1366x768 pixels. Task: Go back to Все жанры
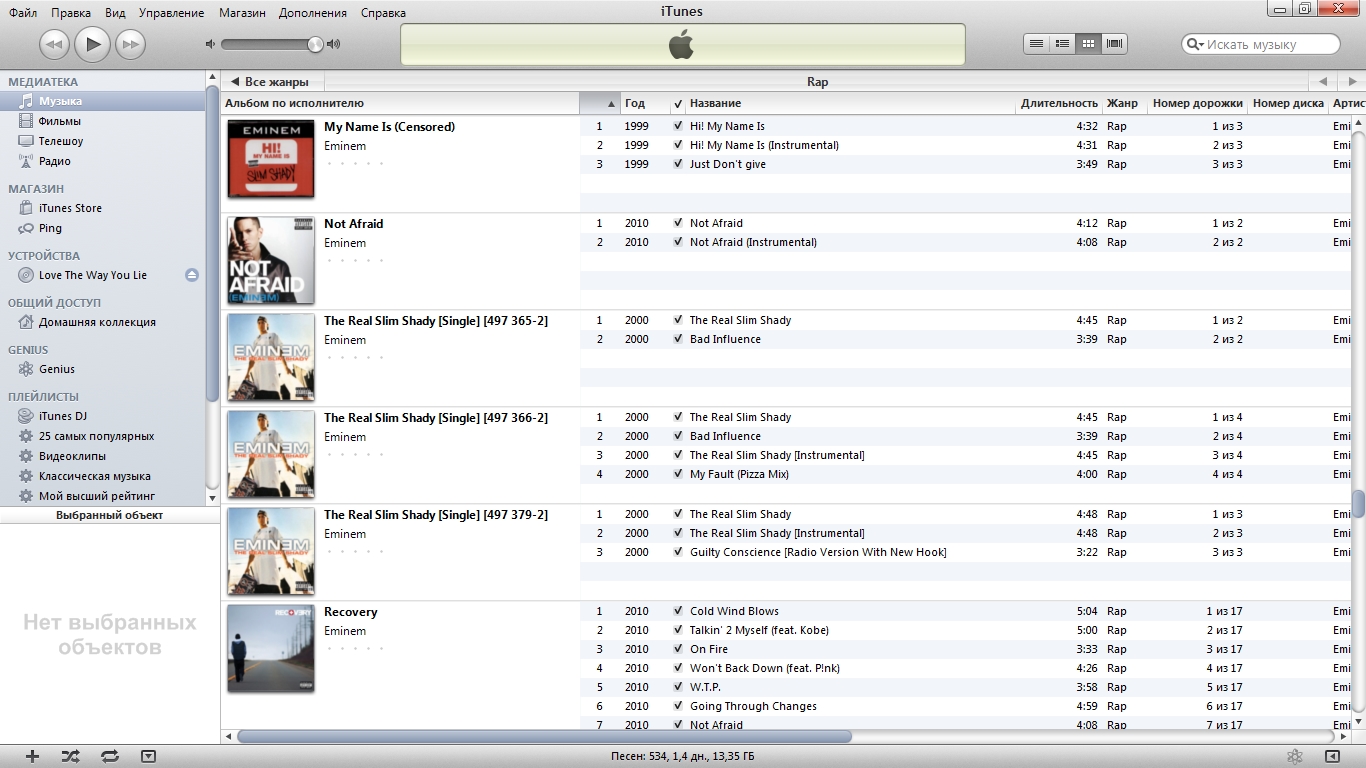(272, 82)
